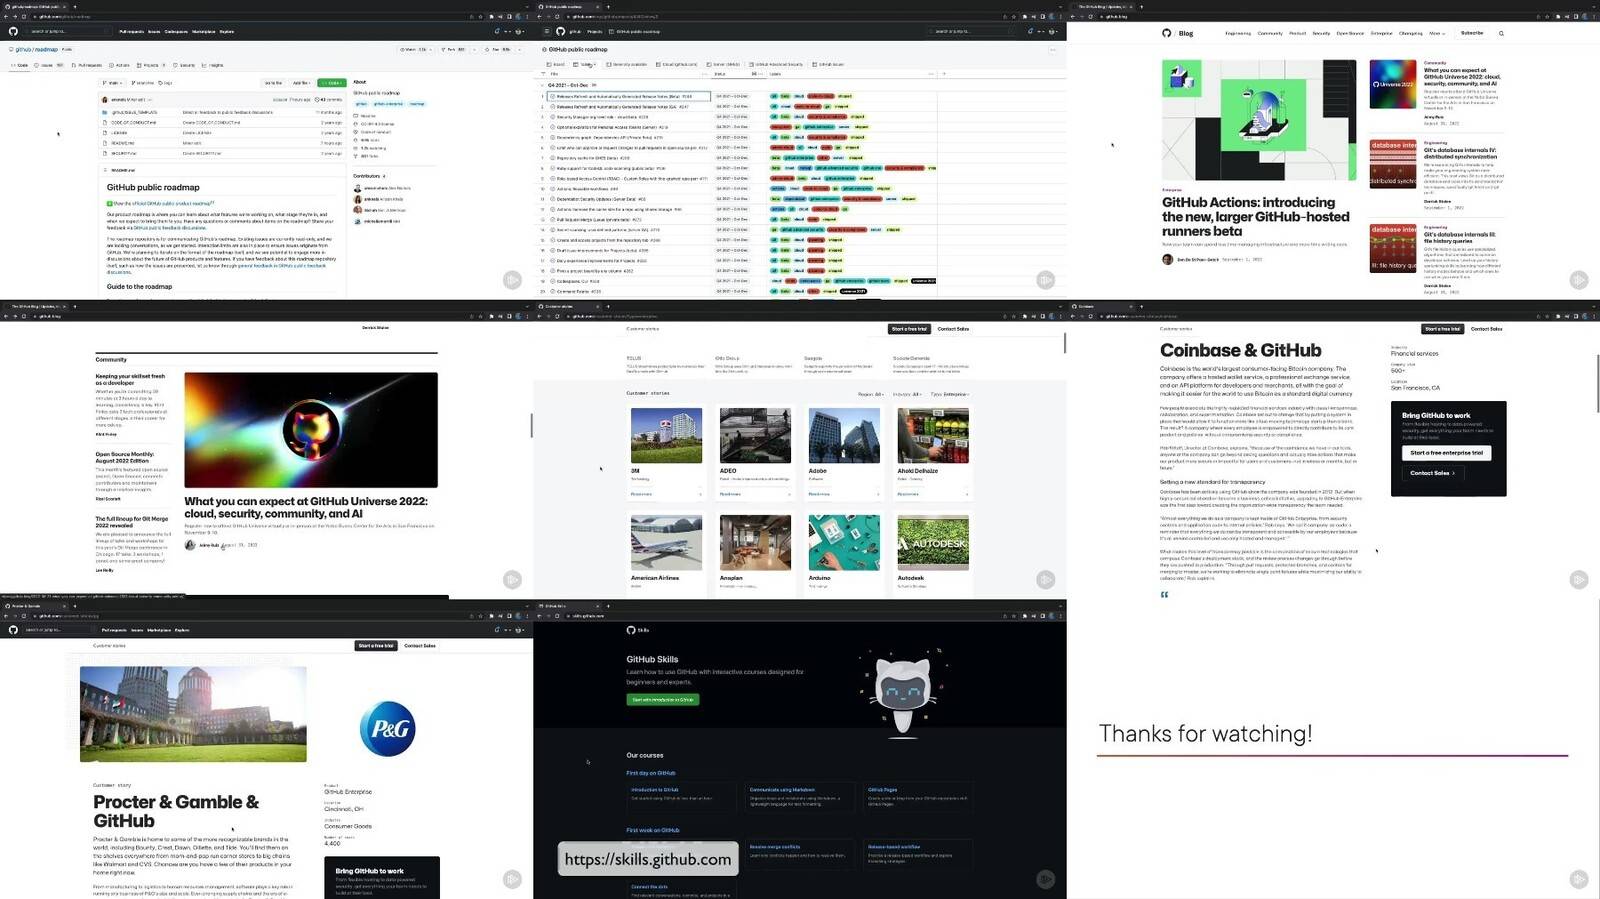Viewport: 1600px width, 899px height.
Task: Select first item row in project board table
Action: pos(628,96)
